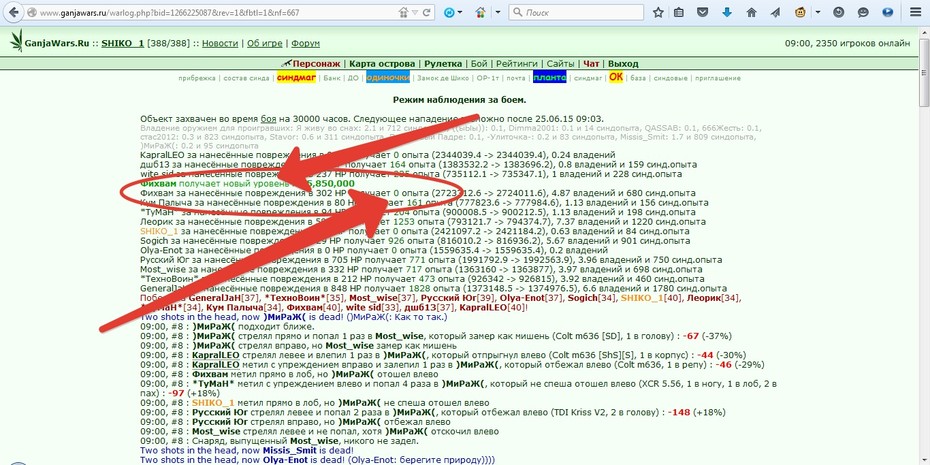The image size is (930, 465).
Task: Open Greasemonkey dropdown arrow
Action: [x=818, y=12]
